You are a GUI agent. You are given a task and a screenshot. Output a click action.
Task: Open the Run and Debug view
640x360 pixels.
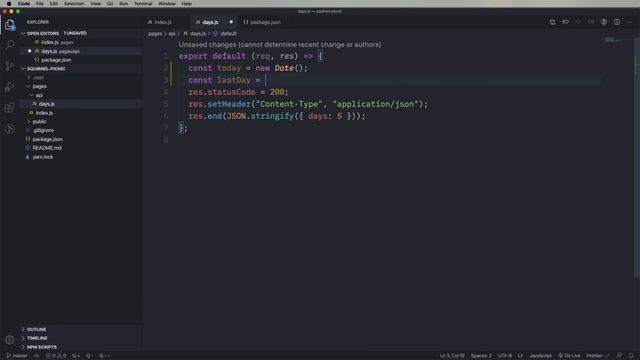[9, 87]
